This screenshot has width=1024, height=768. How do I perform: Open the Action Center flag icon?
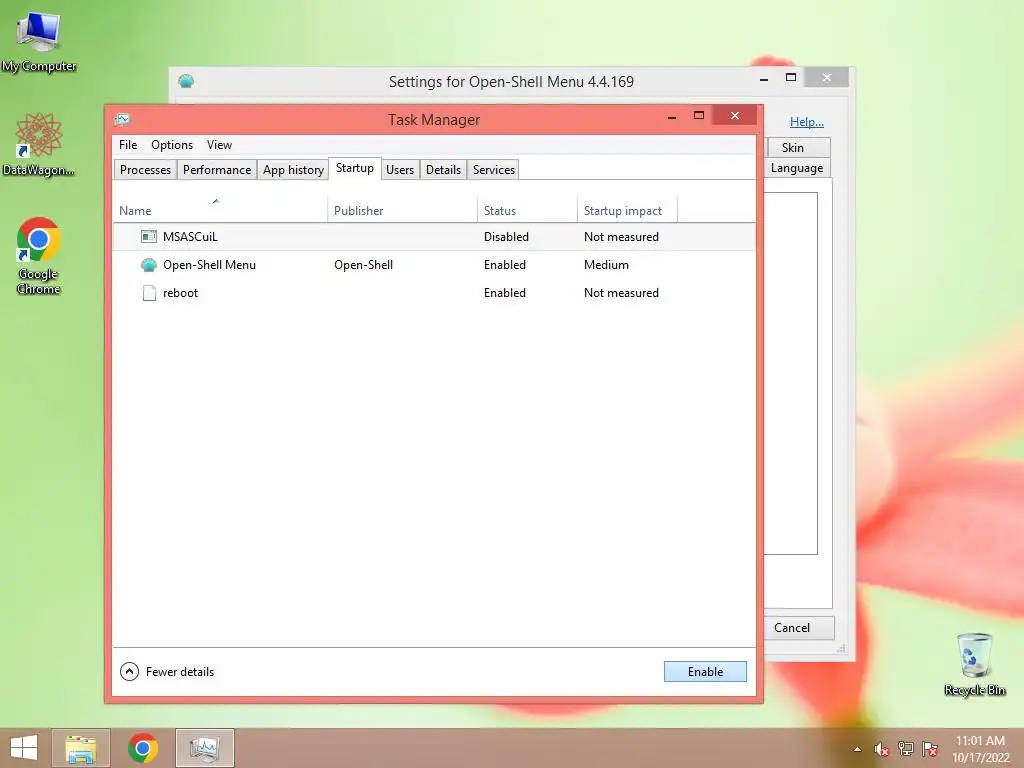pos(930,749)
